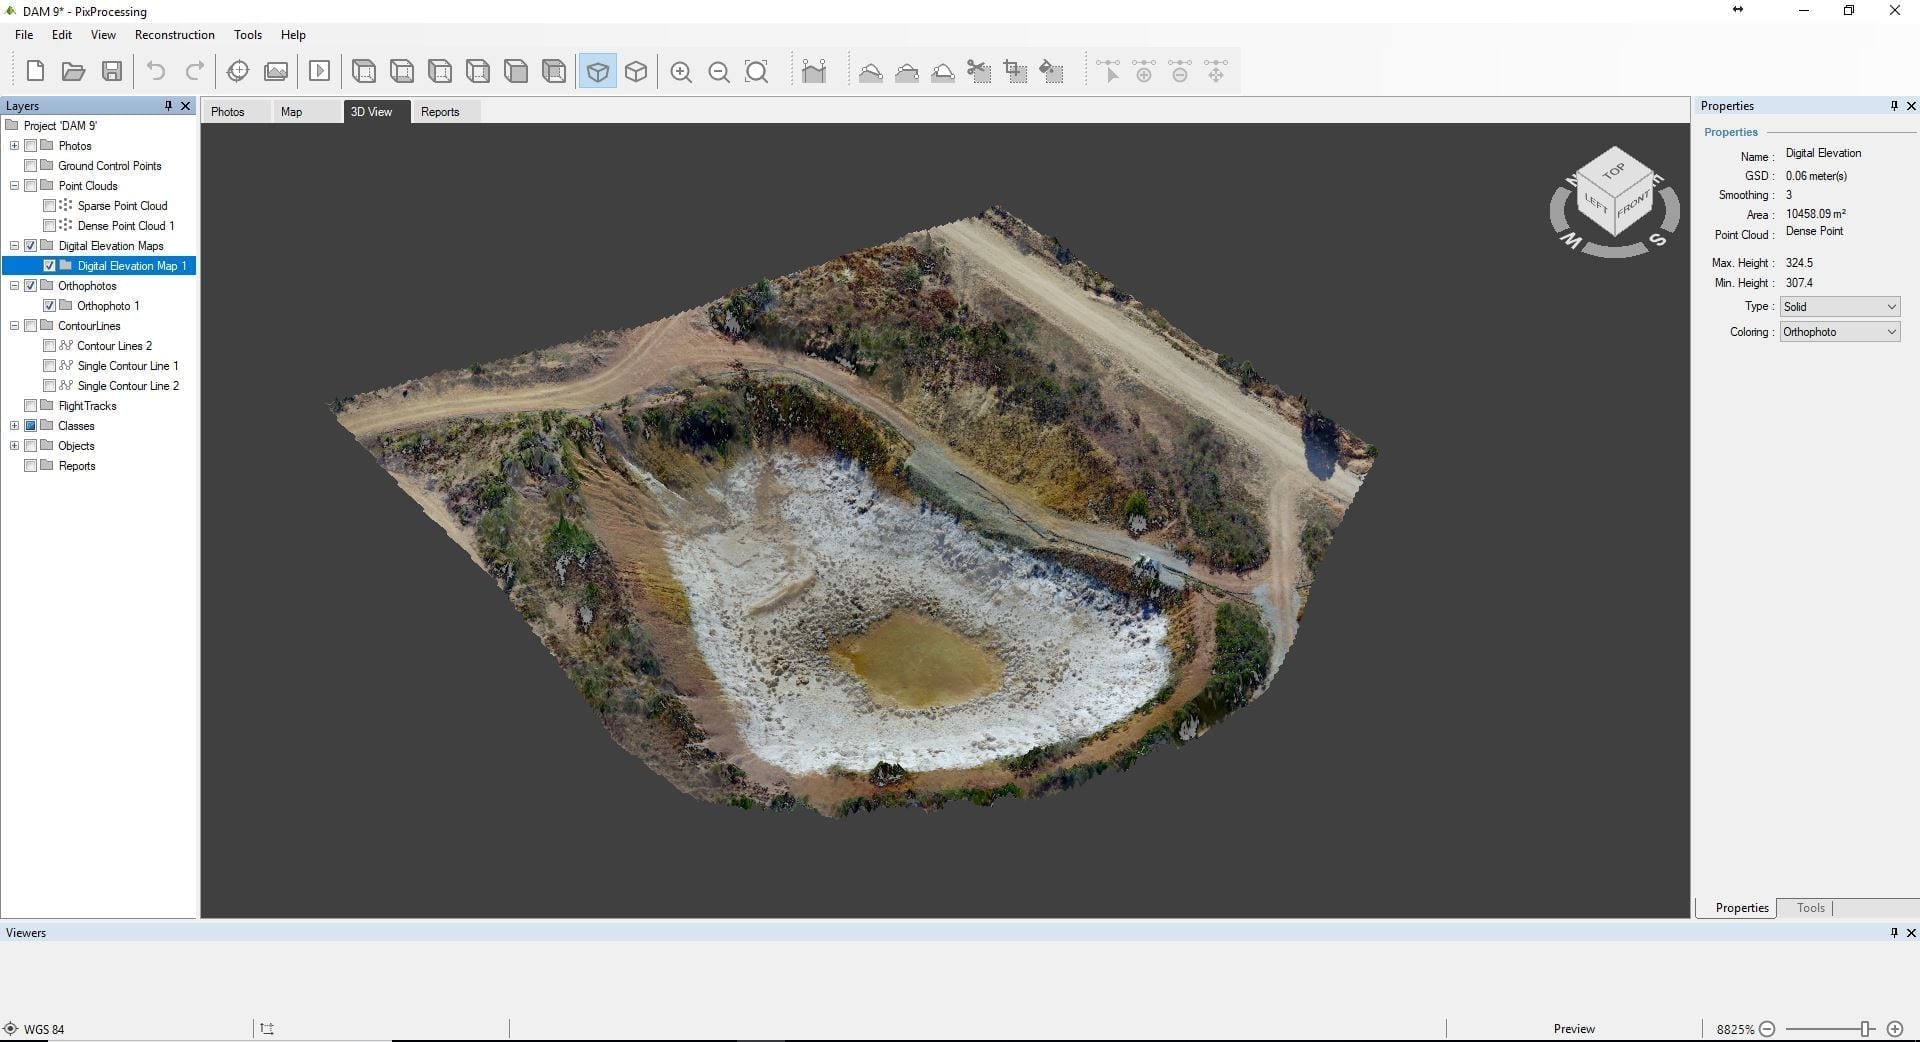The height and width of the screenshot is (1042, 1920).
Task: Open the Tools tab beside the Properties tab
Action: coord(1811,908)
